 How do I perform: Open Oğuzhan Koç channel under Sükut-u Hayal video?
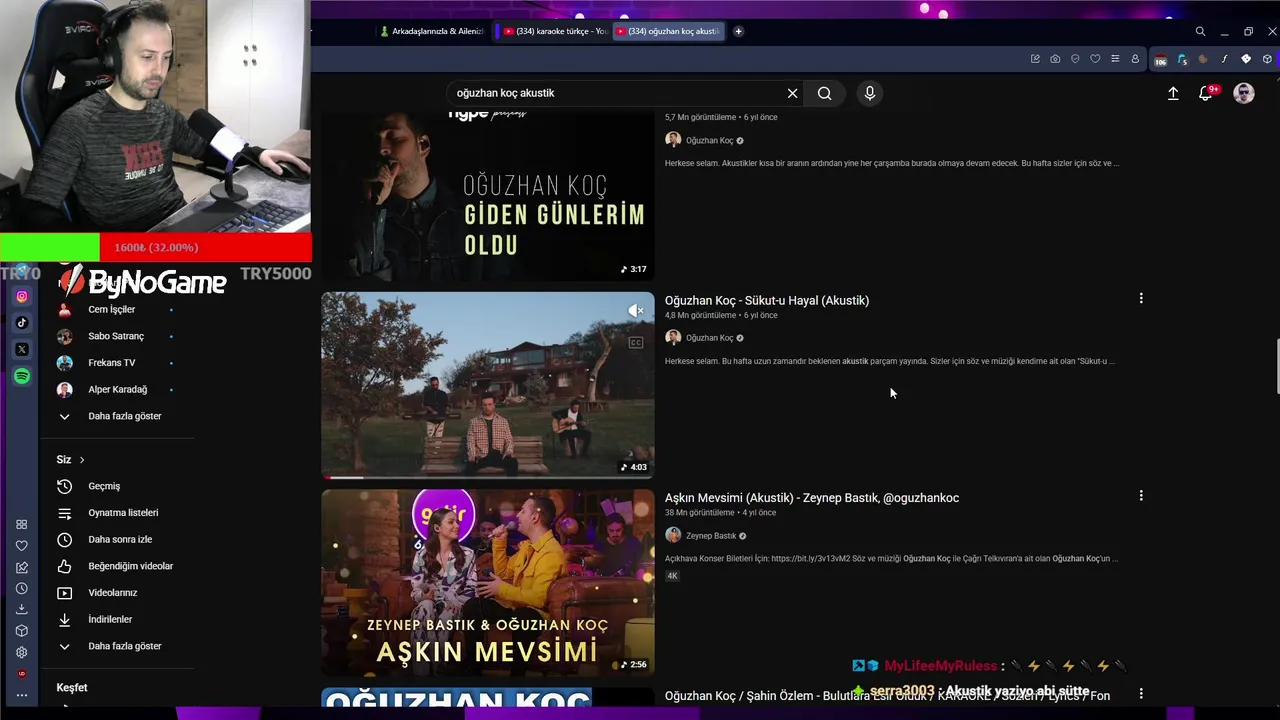(x=709, y=338)
